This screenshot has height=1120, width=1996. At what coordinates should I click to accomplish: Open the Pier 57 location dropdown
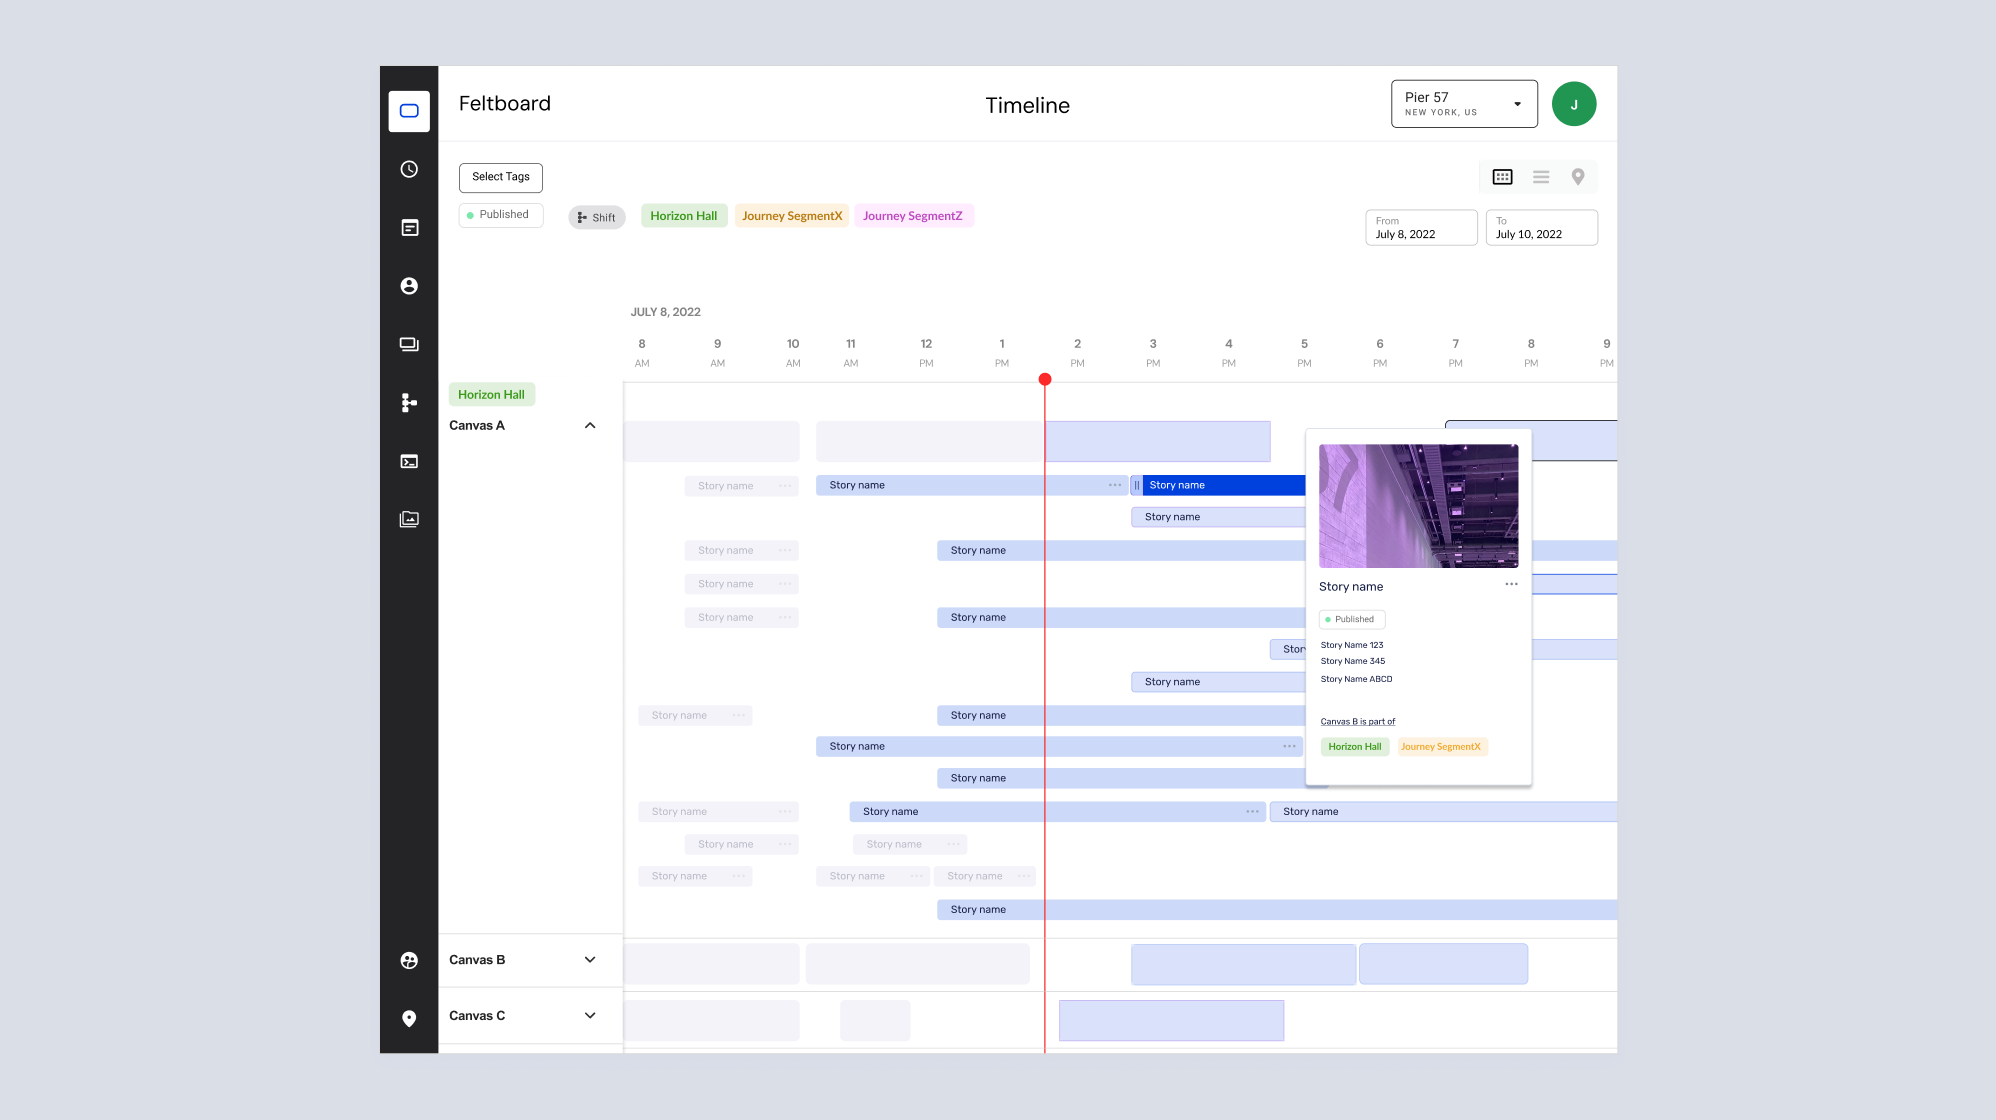pyautogui.click(x=1463, y=104)
